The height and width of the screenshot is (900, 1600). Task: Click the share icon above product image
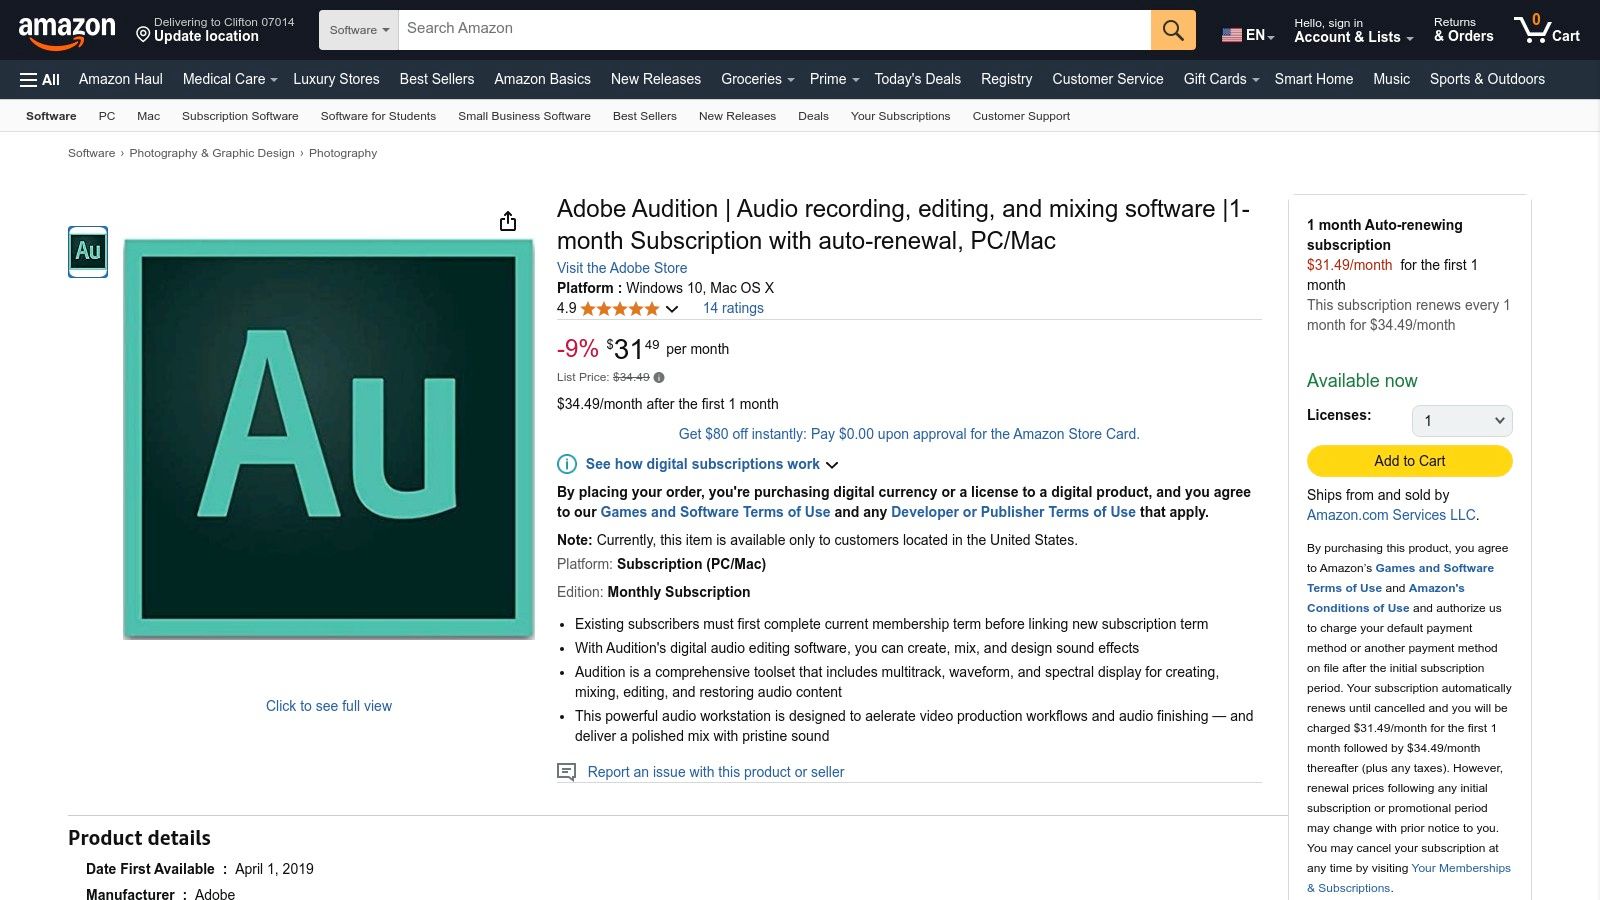tap(508, 221)
